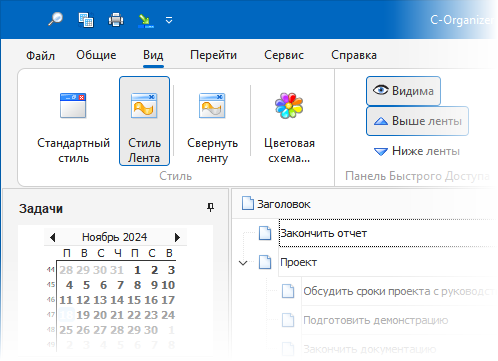
Task: Select November 8 in the calendar
Action: (137, 285)
